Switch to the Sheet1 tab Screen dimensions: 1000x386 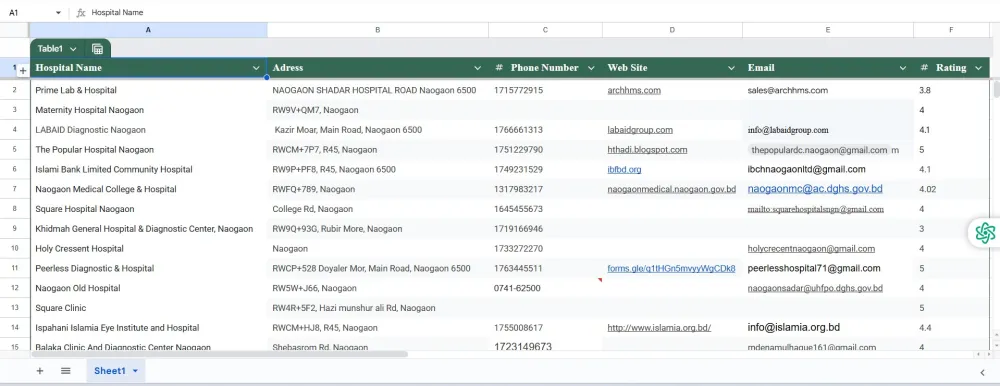pyautogui.click(x=110, y=371)
